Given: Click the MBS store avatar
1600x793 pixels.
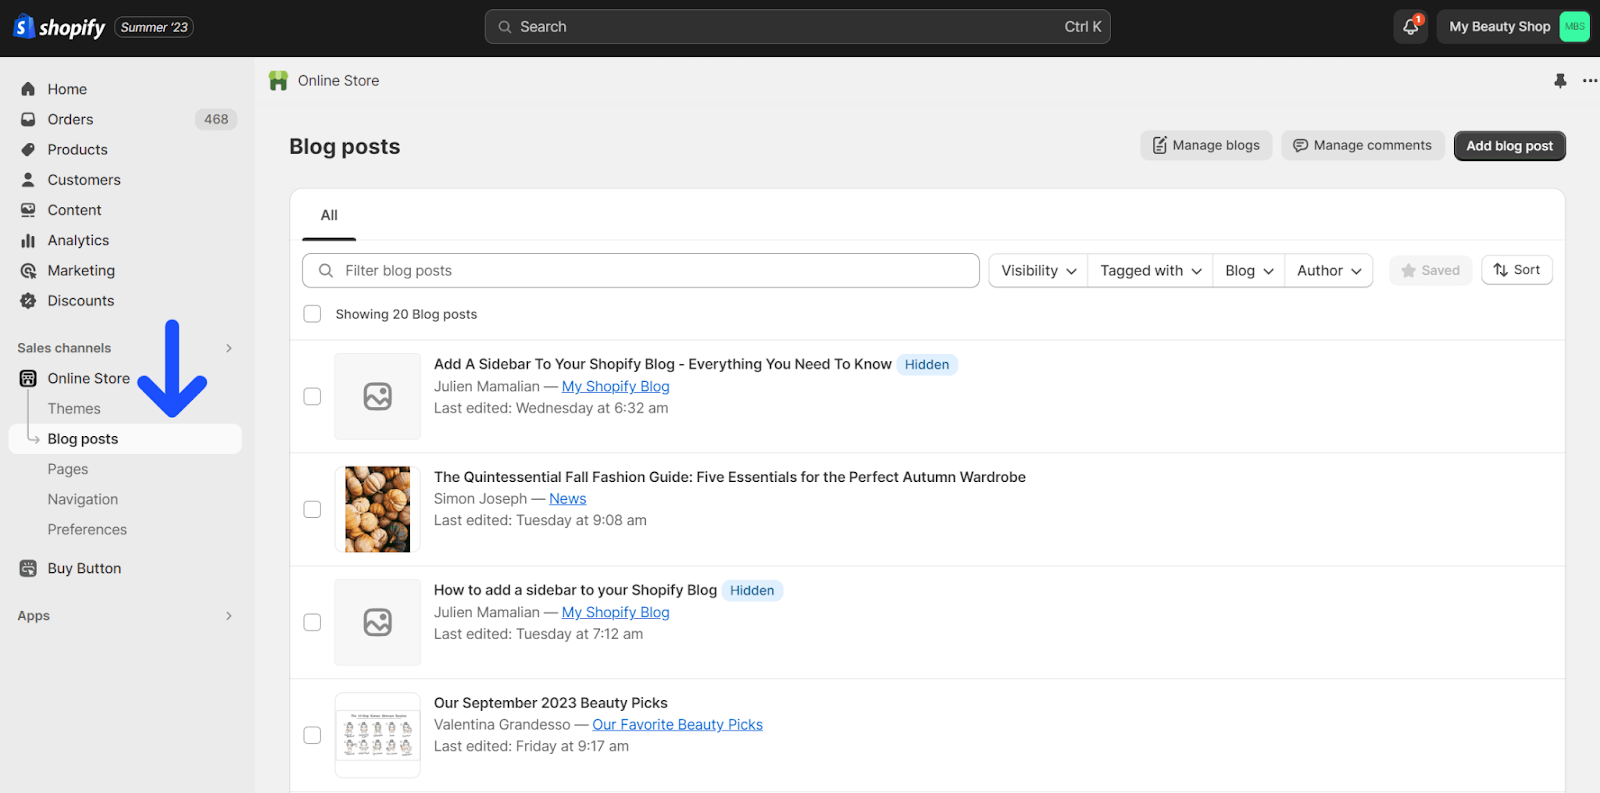Looking at the screenshot, I should point(1574,27).
